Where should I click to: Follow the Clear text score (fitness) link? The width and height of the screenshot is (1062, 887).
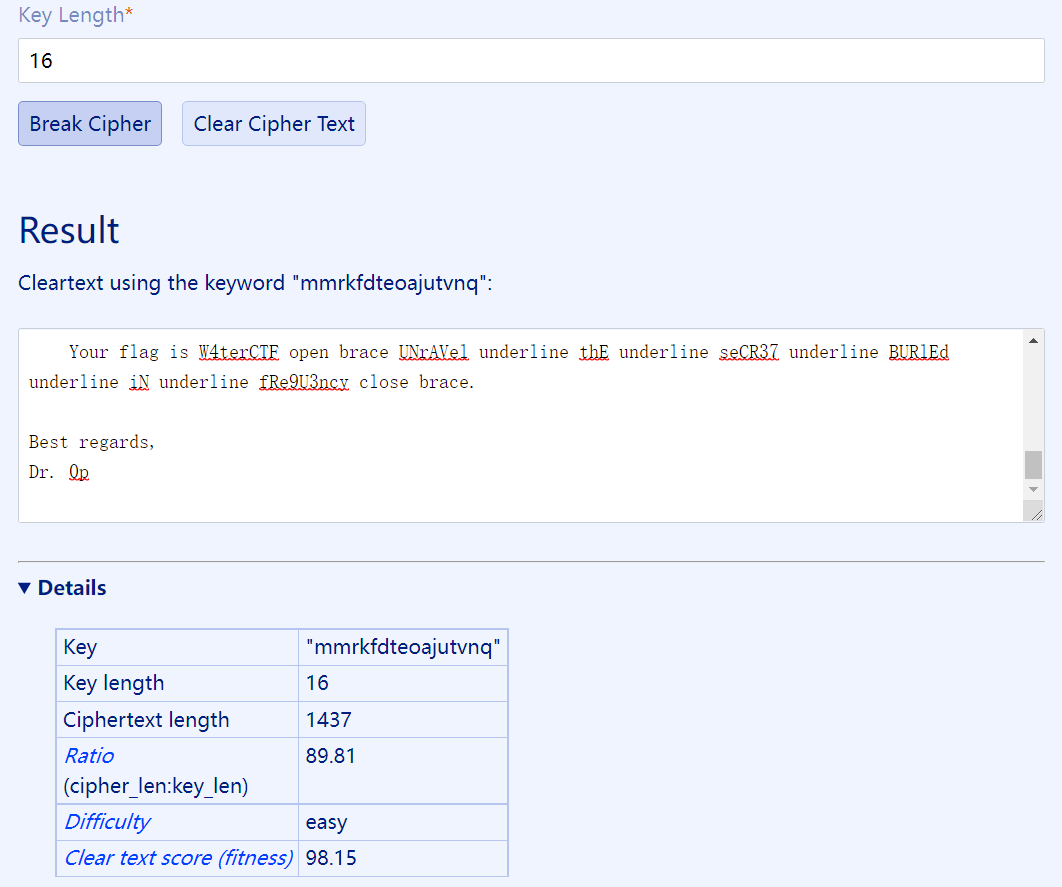click(x=178, y=858)
